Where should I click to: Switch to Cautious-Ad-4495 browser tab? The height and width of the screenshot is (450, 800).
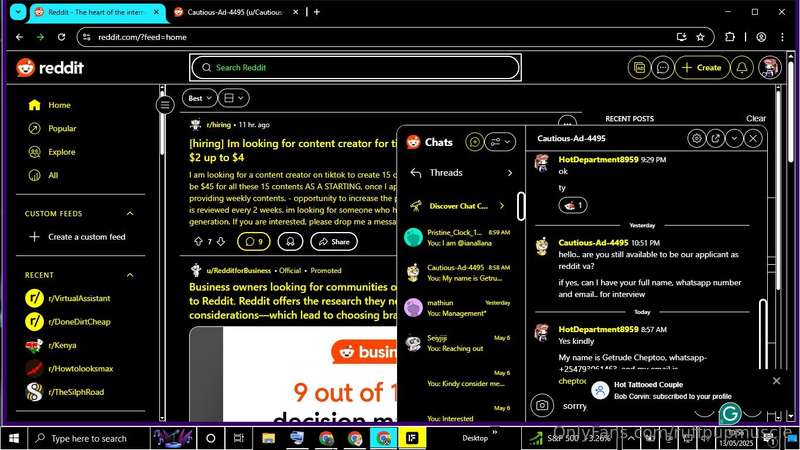236,12
